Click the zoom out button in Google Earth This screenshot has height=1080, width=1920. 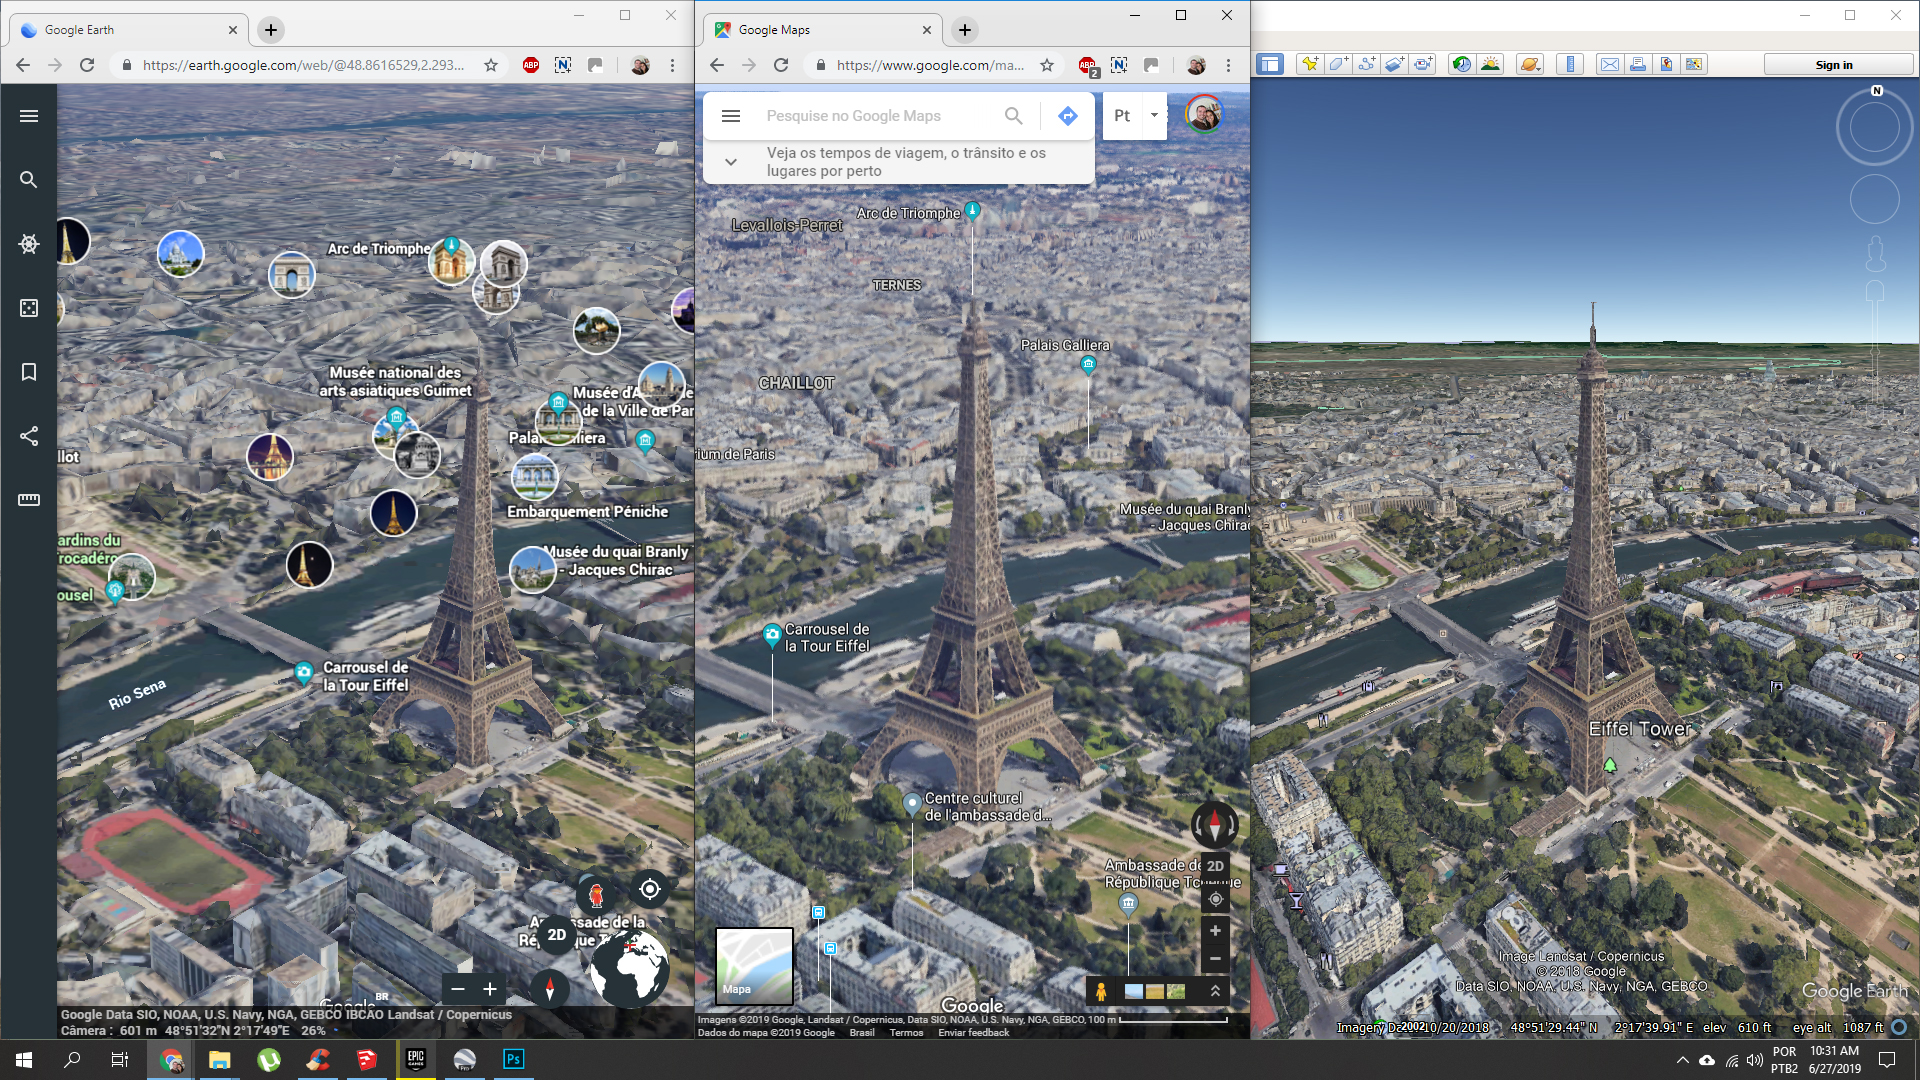click(x=456, y=989)
